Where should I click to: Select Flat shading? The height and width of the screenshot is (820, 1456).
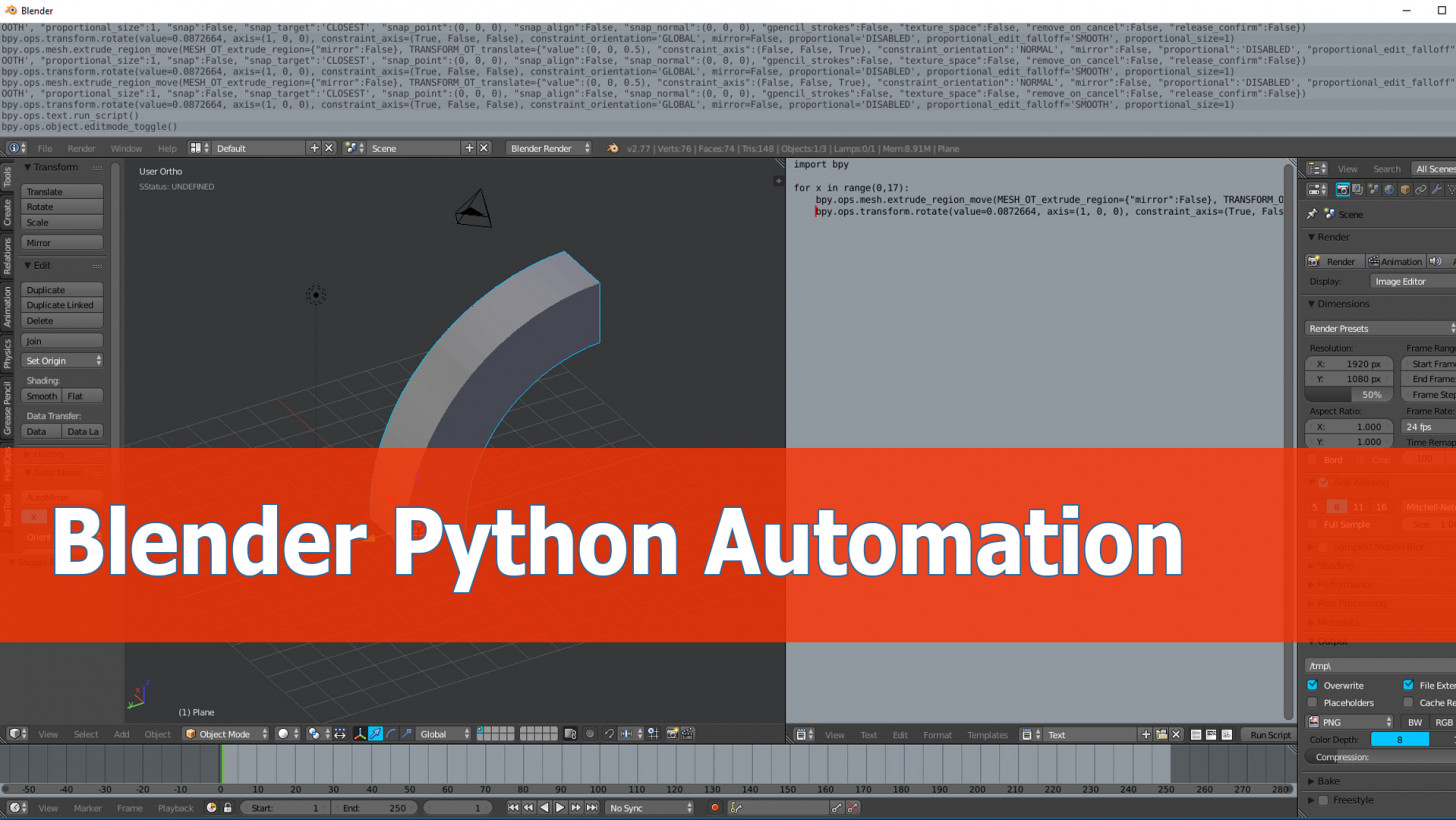pos(81,396)
